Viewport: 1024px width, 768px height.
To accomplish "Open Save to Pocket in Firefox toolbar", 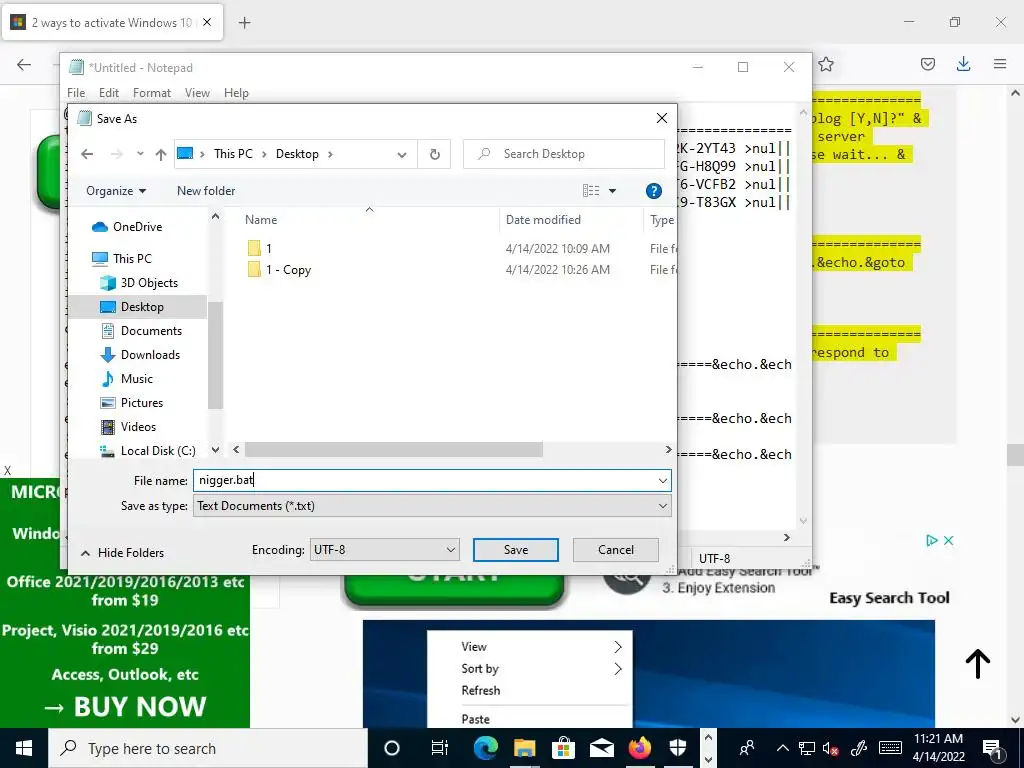I will [x=927, y=64].
